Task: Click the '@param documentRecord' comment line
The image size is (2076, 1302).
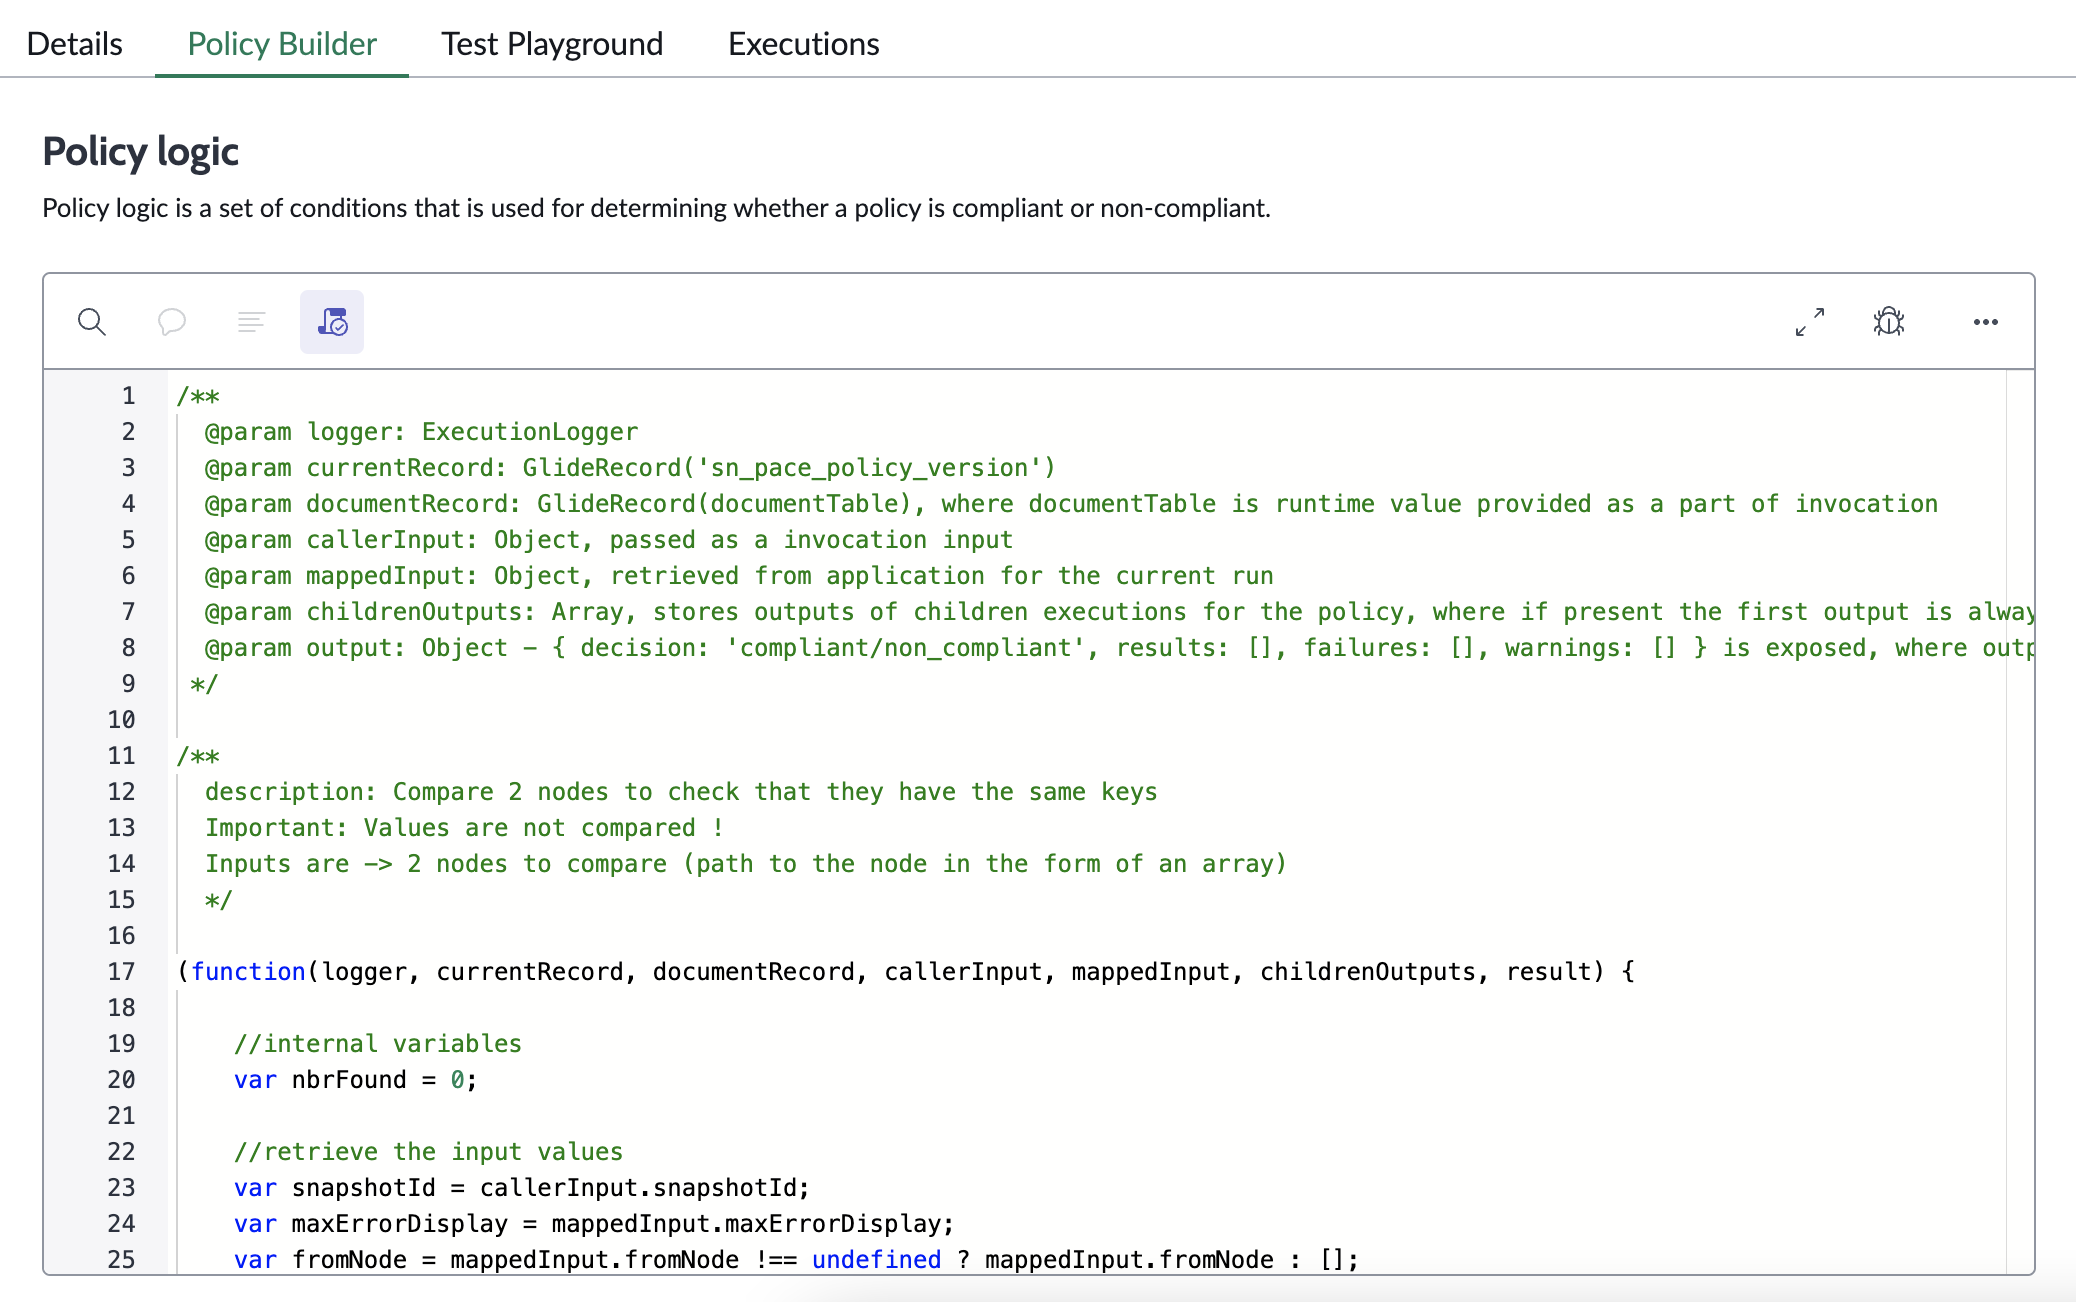Action: [x=1071, y=504]
